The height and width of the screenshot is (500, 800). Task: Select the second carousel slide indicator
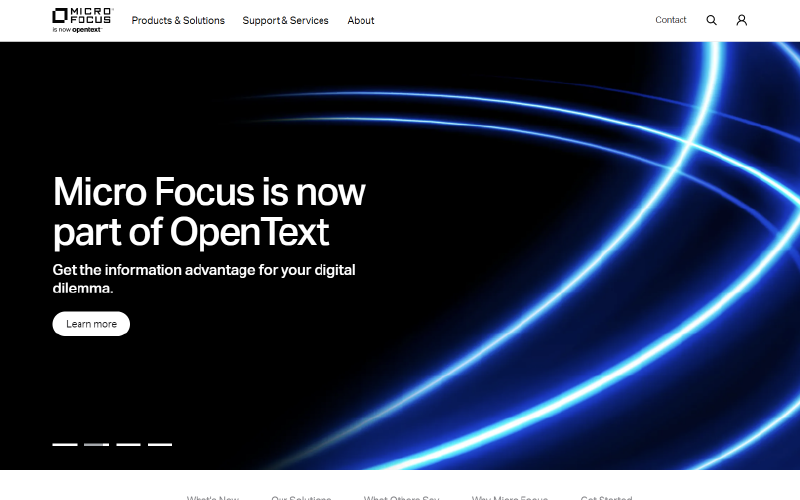point(96,444)
